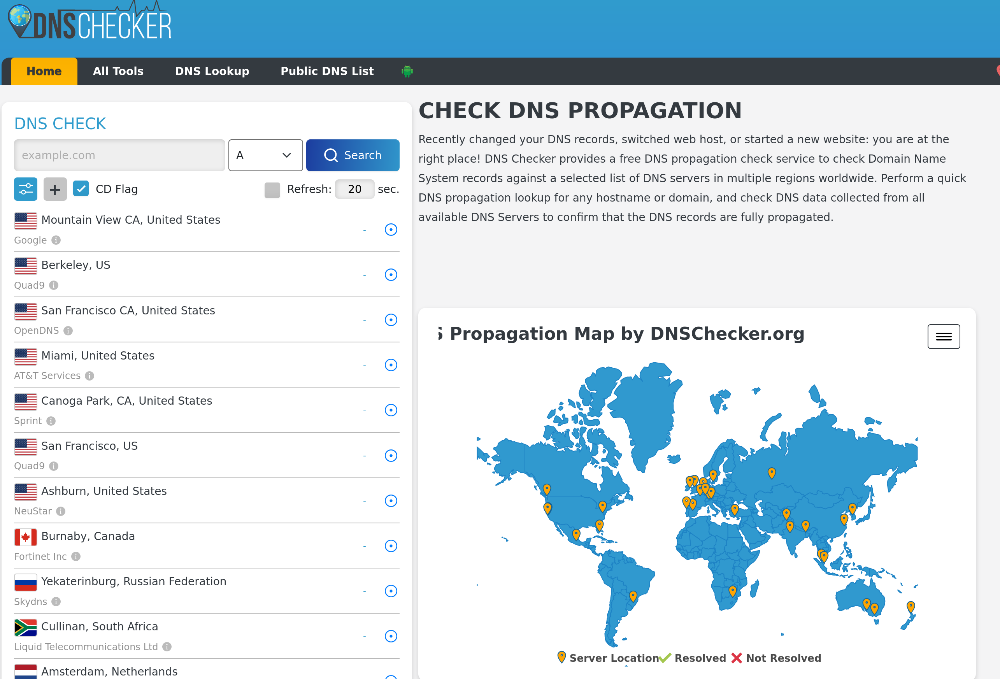This screenshot has height=679, width=1000.
Task: Click the locate icon for Yekaterinburg row
Action: [x=391, y=591]
